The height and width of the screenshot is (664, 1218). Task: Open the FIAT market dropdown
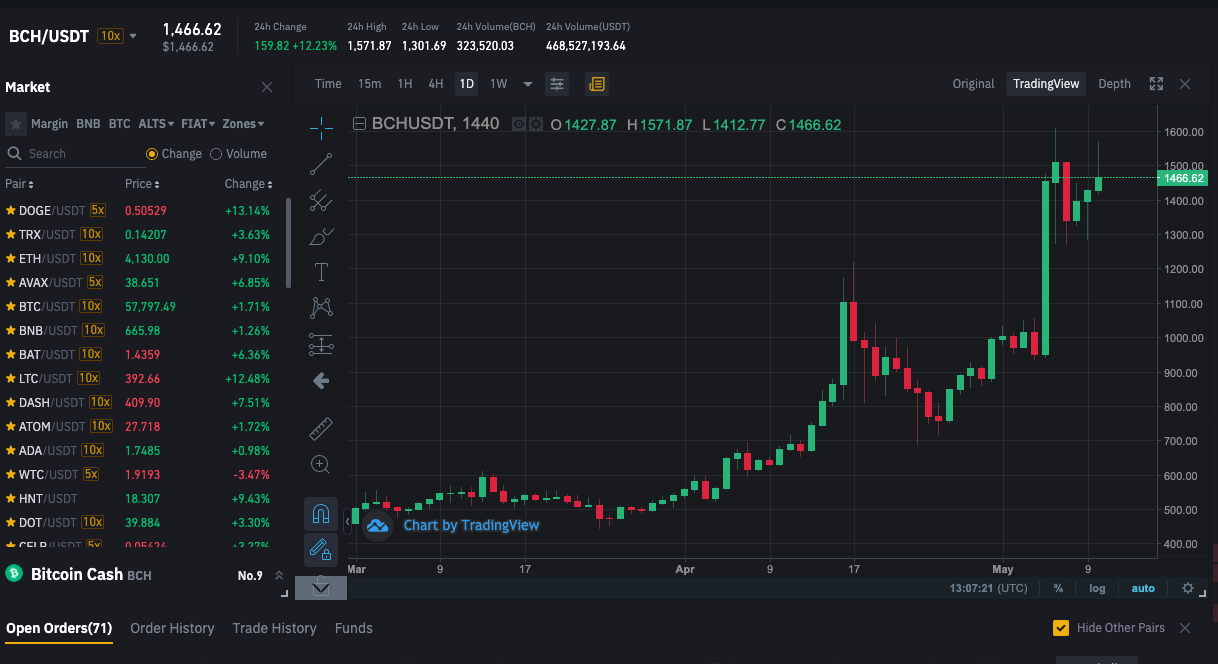click(x=198, y=124)
